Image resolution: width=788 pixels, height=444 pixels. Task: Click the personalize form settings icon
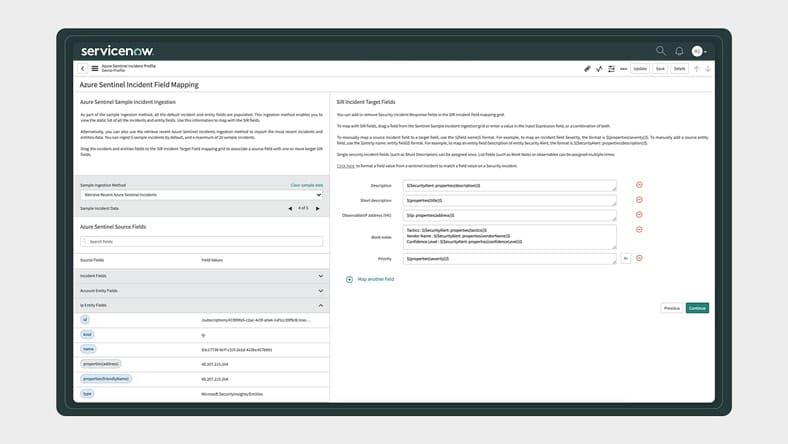click(611, 69)
